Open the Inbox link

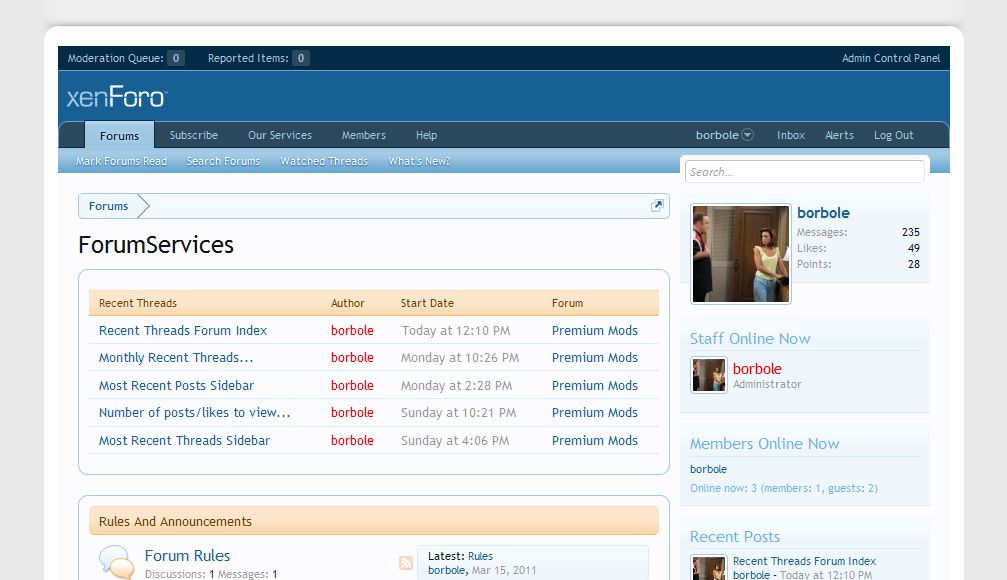point(791,135)
